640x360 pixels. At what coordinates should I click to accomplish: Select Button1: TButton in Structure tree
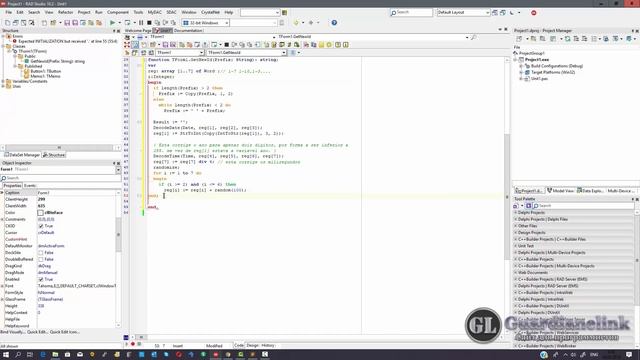[x=46, y=71]
